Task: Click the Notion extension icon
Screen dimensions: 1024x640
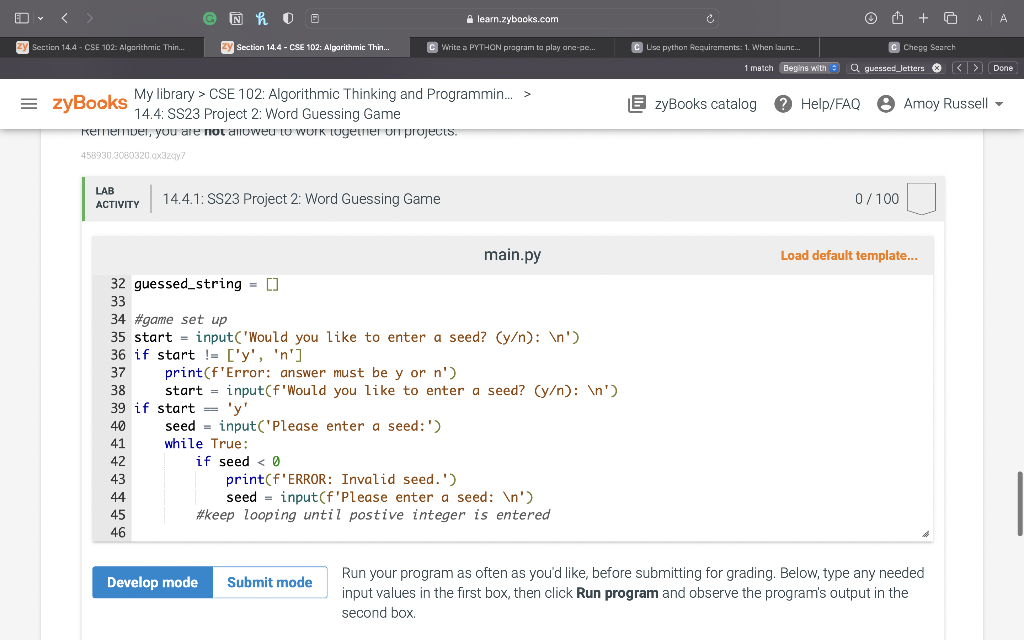Action: click(x=236, y=17)
